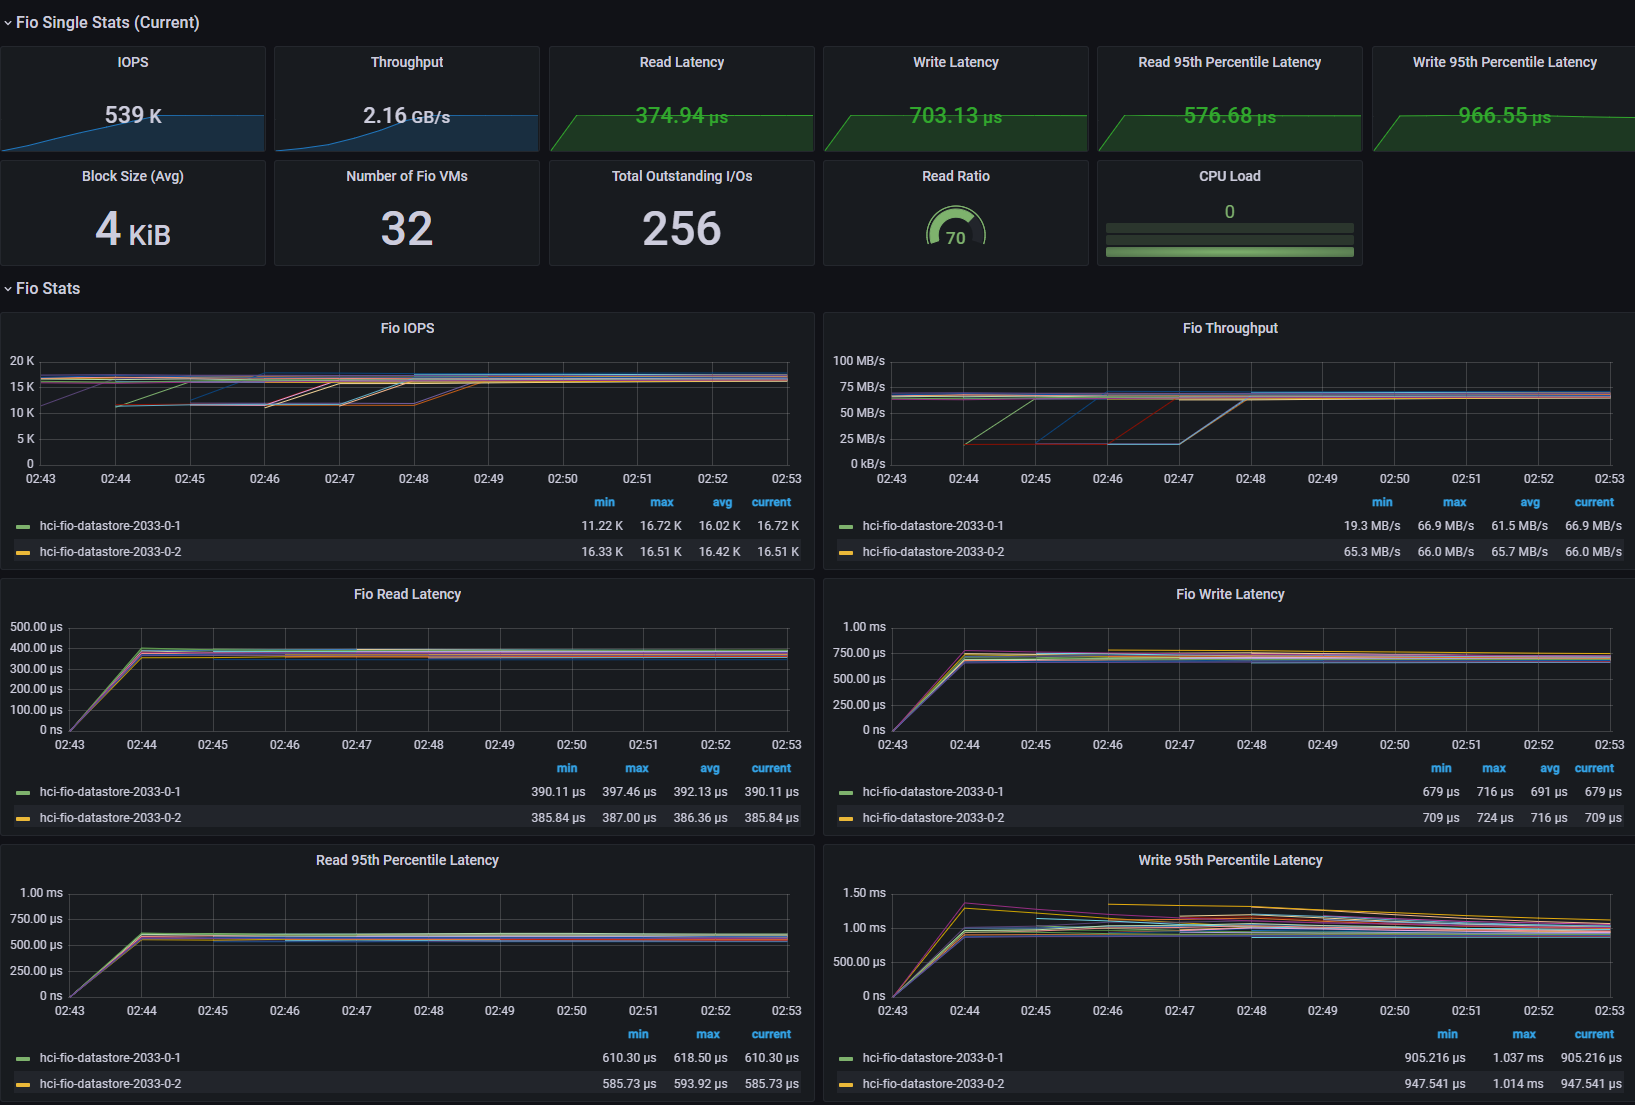Click the CPU Load bar gauge
Screen dimensions: 1635x1105
[x=1230, y=240]
